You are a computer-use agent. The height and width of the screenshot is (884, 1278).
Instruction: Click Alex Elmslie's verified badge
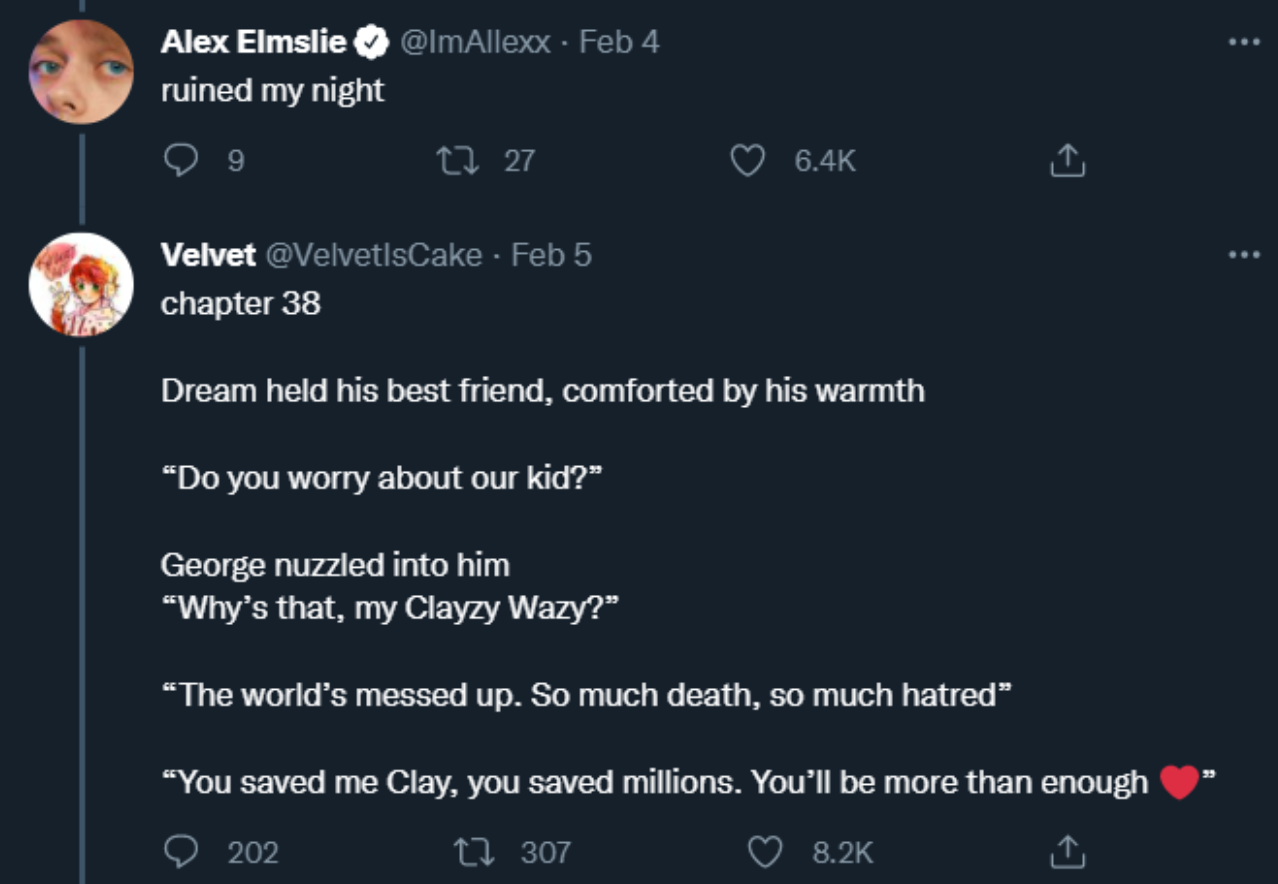click(x=373, y=42)
